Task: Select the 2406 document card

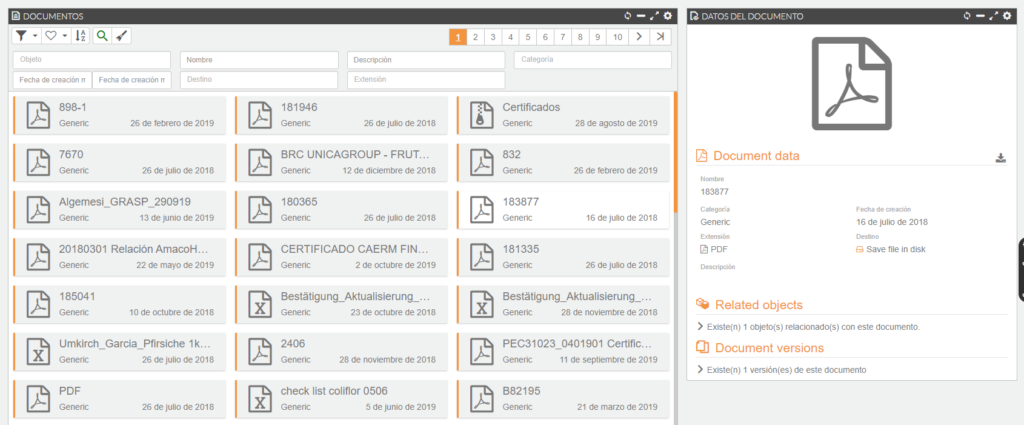Action: (342, 351)
